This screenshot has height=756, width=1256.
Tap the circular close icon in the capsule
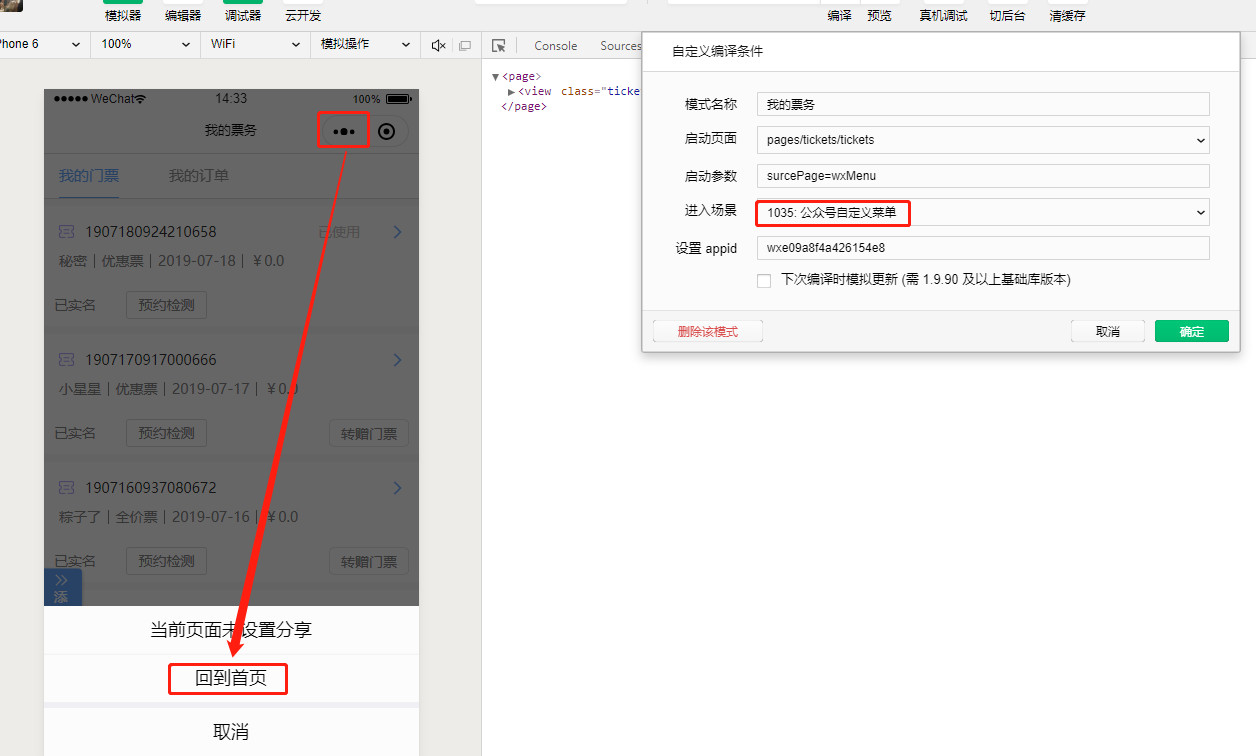coord(387,131)
